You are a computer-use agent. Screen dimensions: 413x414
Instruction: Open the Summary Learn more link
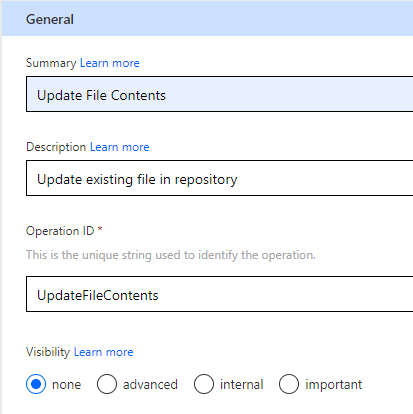coord(110,63)
